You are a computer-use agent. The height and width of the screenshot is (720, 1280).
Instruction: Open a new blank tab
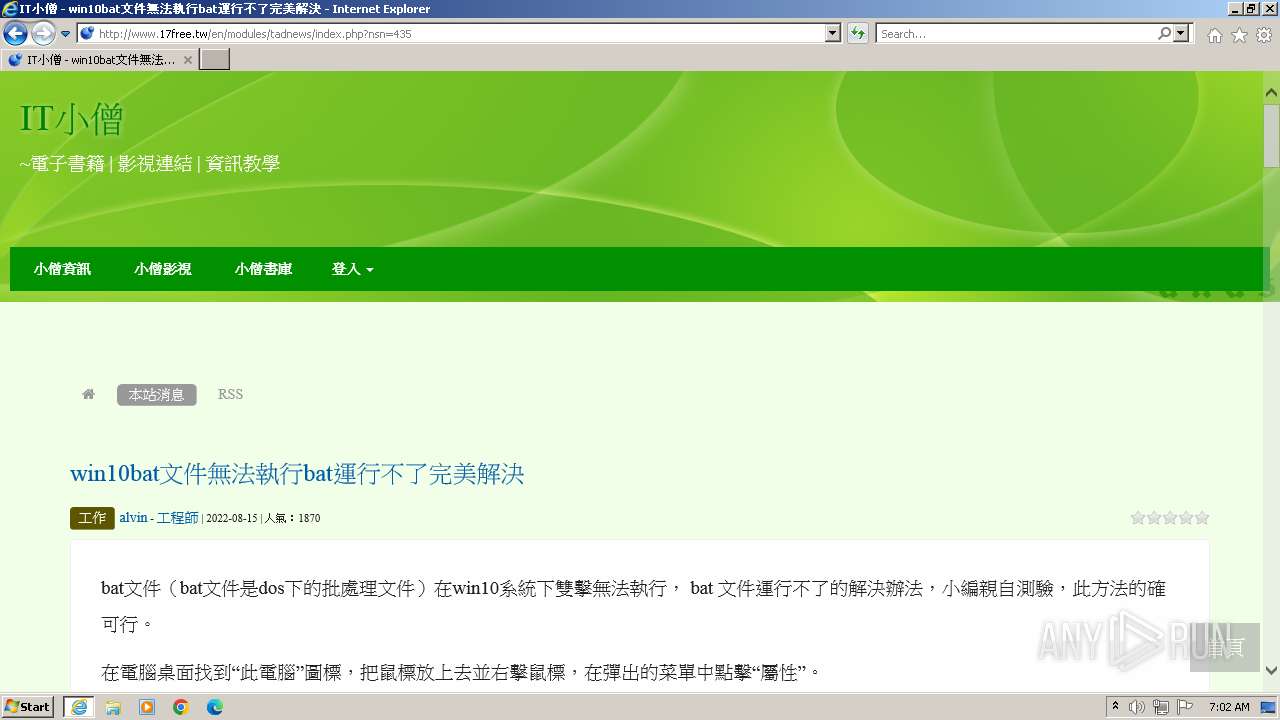tap(215, 59)
